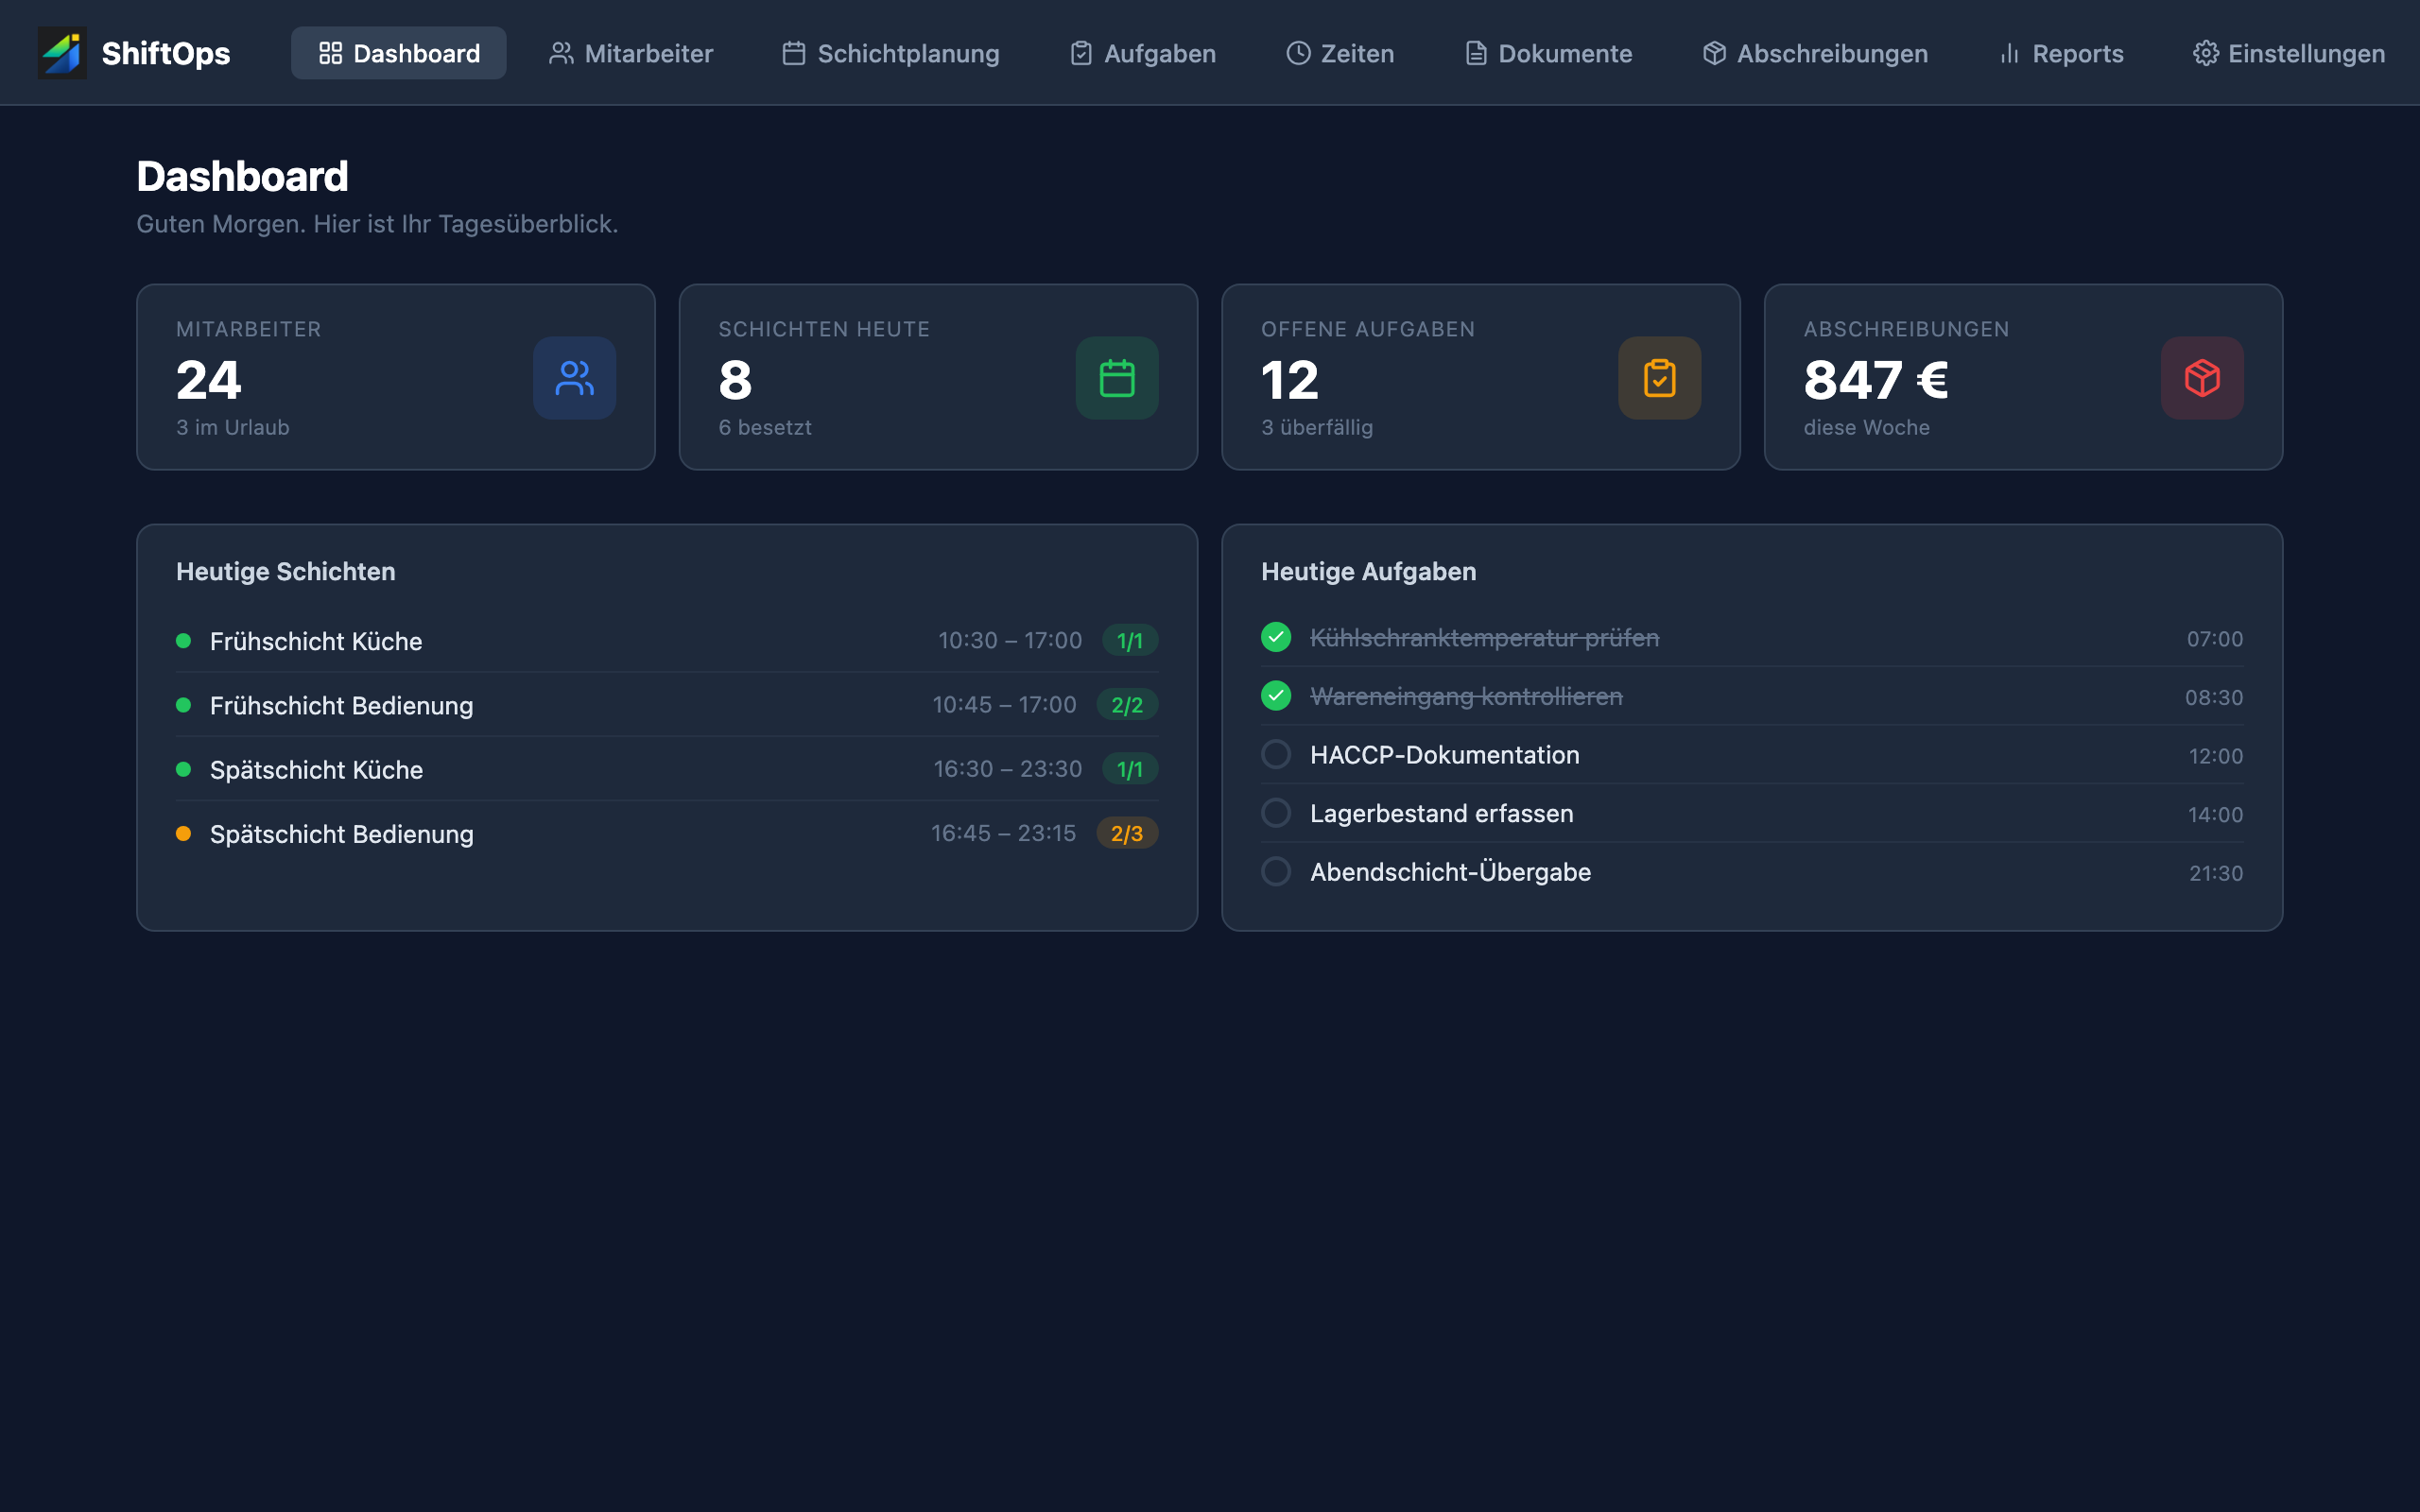Switch to the Schichtplanung tab
The height and width of the screenshot is (1512, 2420).
point(889,53)
